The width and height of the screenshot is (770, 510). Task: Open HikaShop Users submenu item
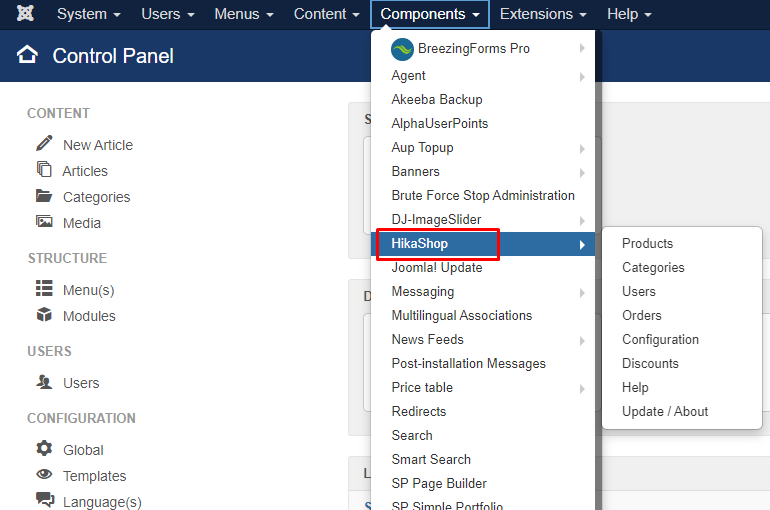pos(638,292)
